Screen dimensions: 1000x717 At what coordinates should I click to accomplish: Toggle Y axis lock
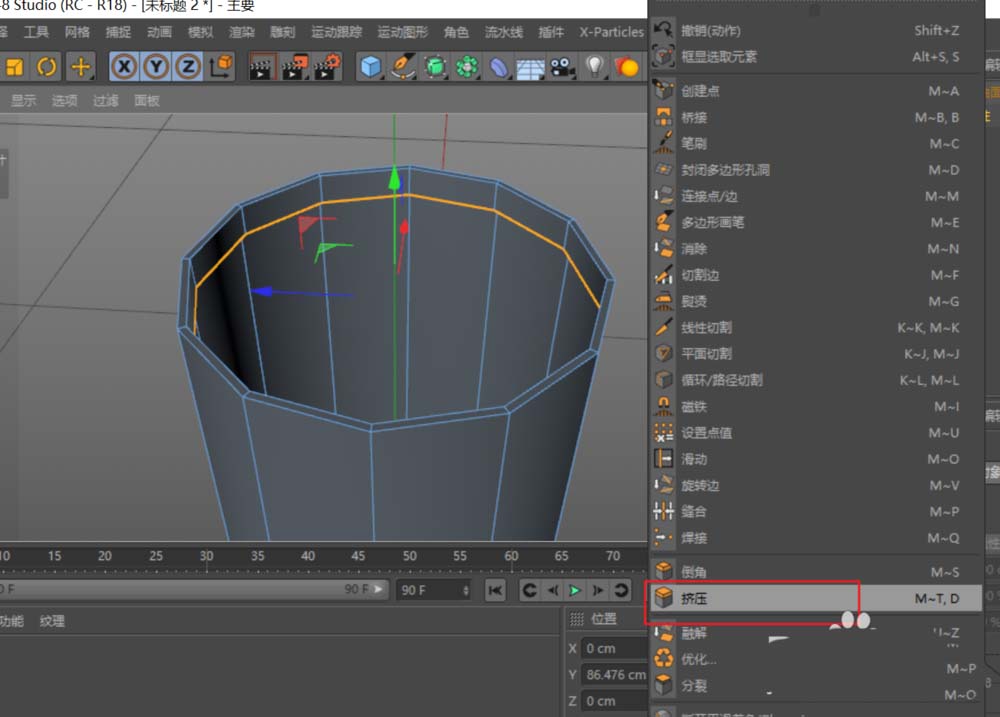click(x=156, y=67)
